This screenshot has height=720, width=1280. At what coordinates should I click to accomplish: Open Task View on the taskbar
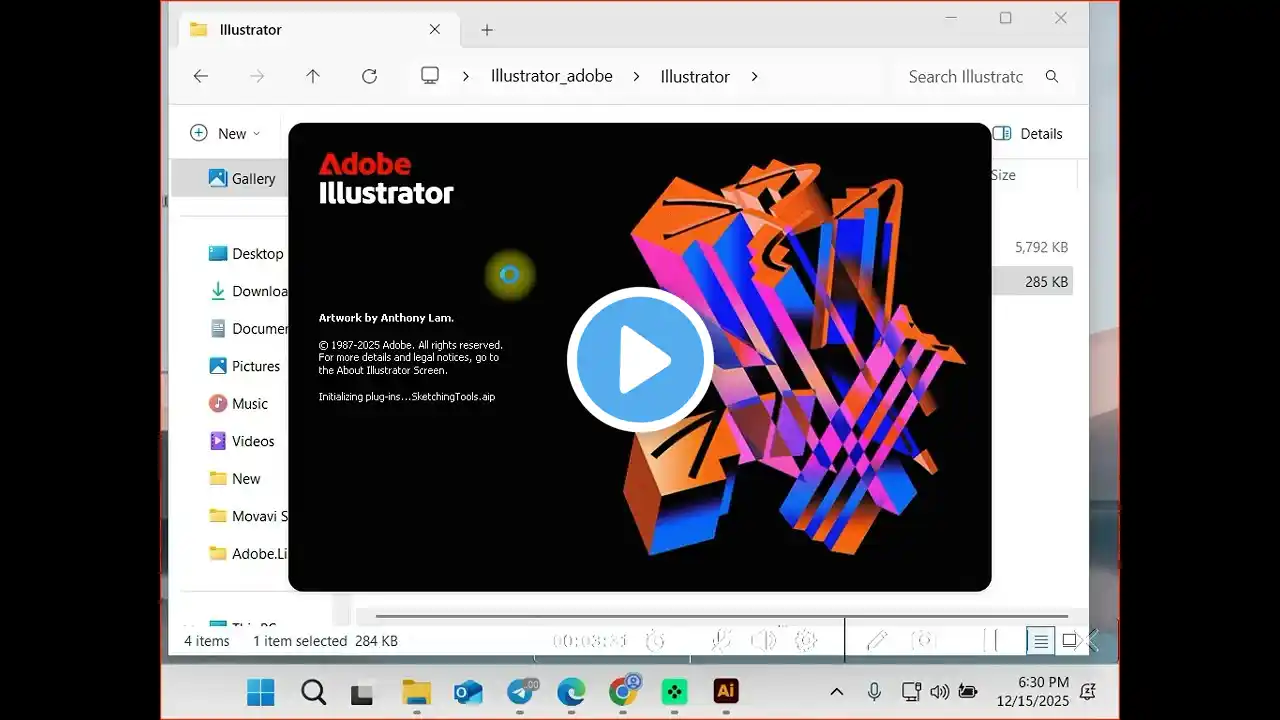(x=362, y=692)
